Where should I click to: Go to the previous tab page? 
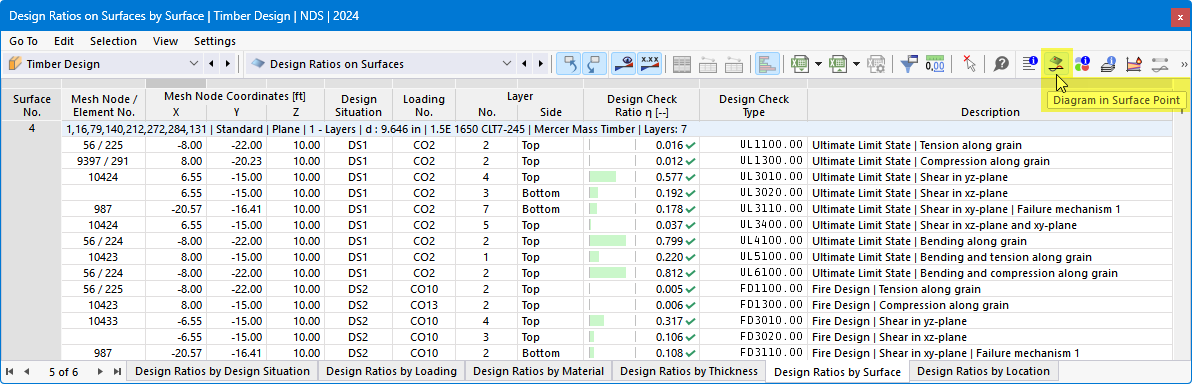(27, 371)
